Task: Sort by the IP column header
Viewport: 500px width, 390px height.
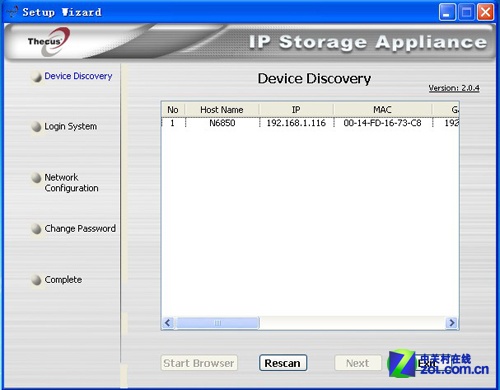Action: pyautogui.click(x=296, y=110)
